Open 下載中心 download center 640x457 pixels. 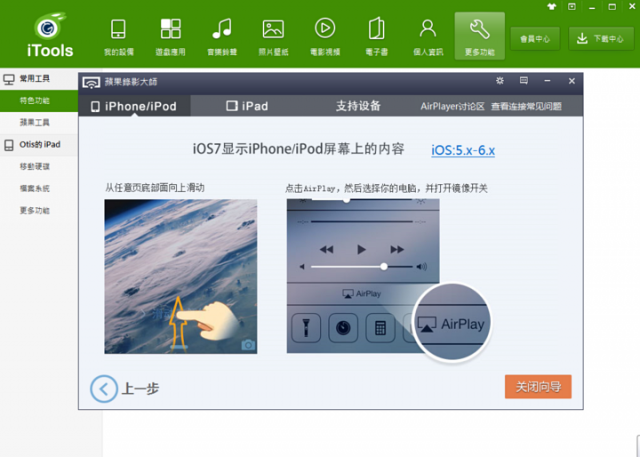(x=601, y=39)
